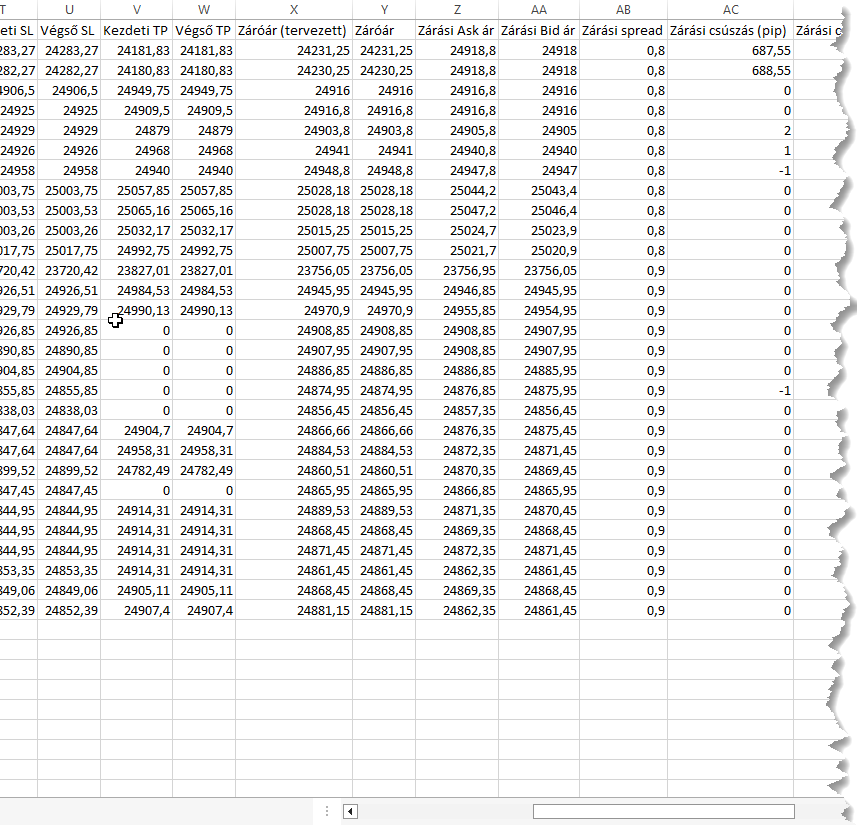Viewport: 857px width, 825px height.
Task: Select the cell 24852,39 in Végső SL column
Action: 69,611
